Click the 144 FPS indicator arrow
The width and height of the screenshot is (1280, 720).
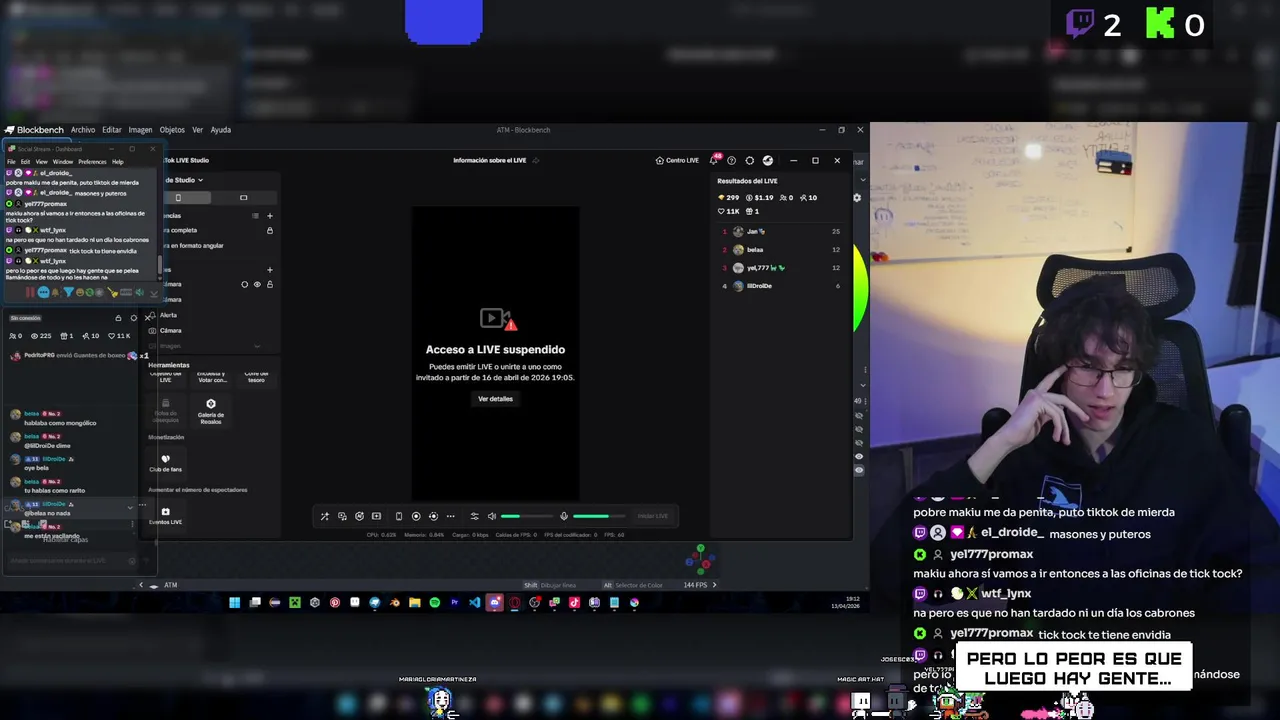(714, 585)
